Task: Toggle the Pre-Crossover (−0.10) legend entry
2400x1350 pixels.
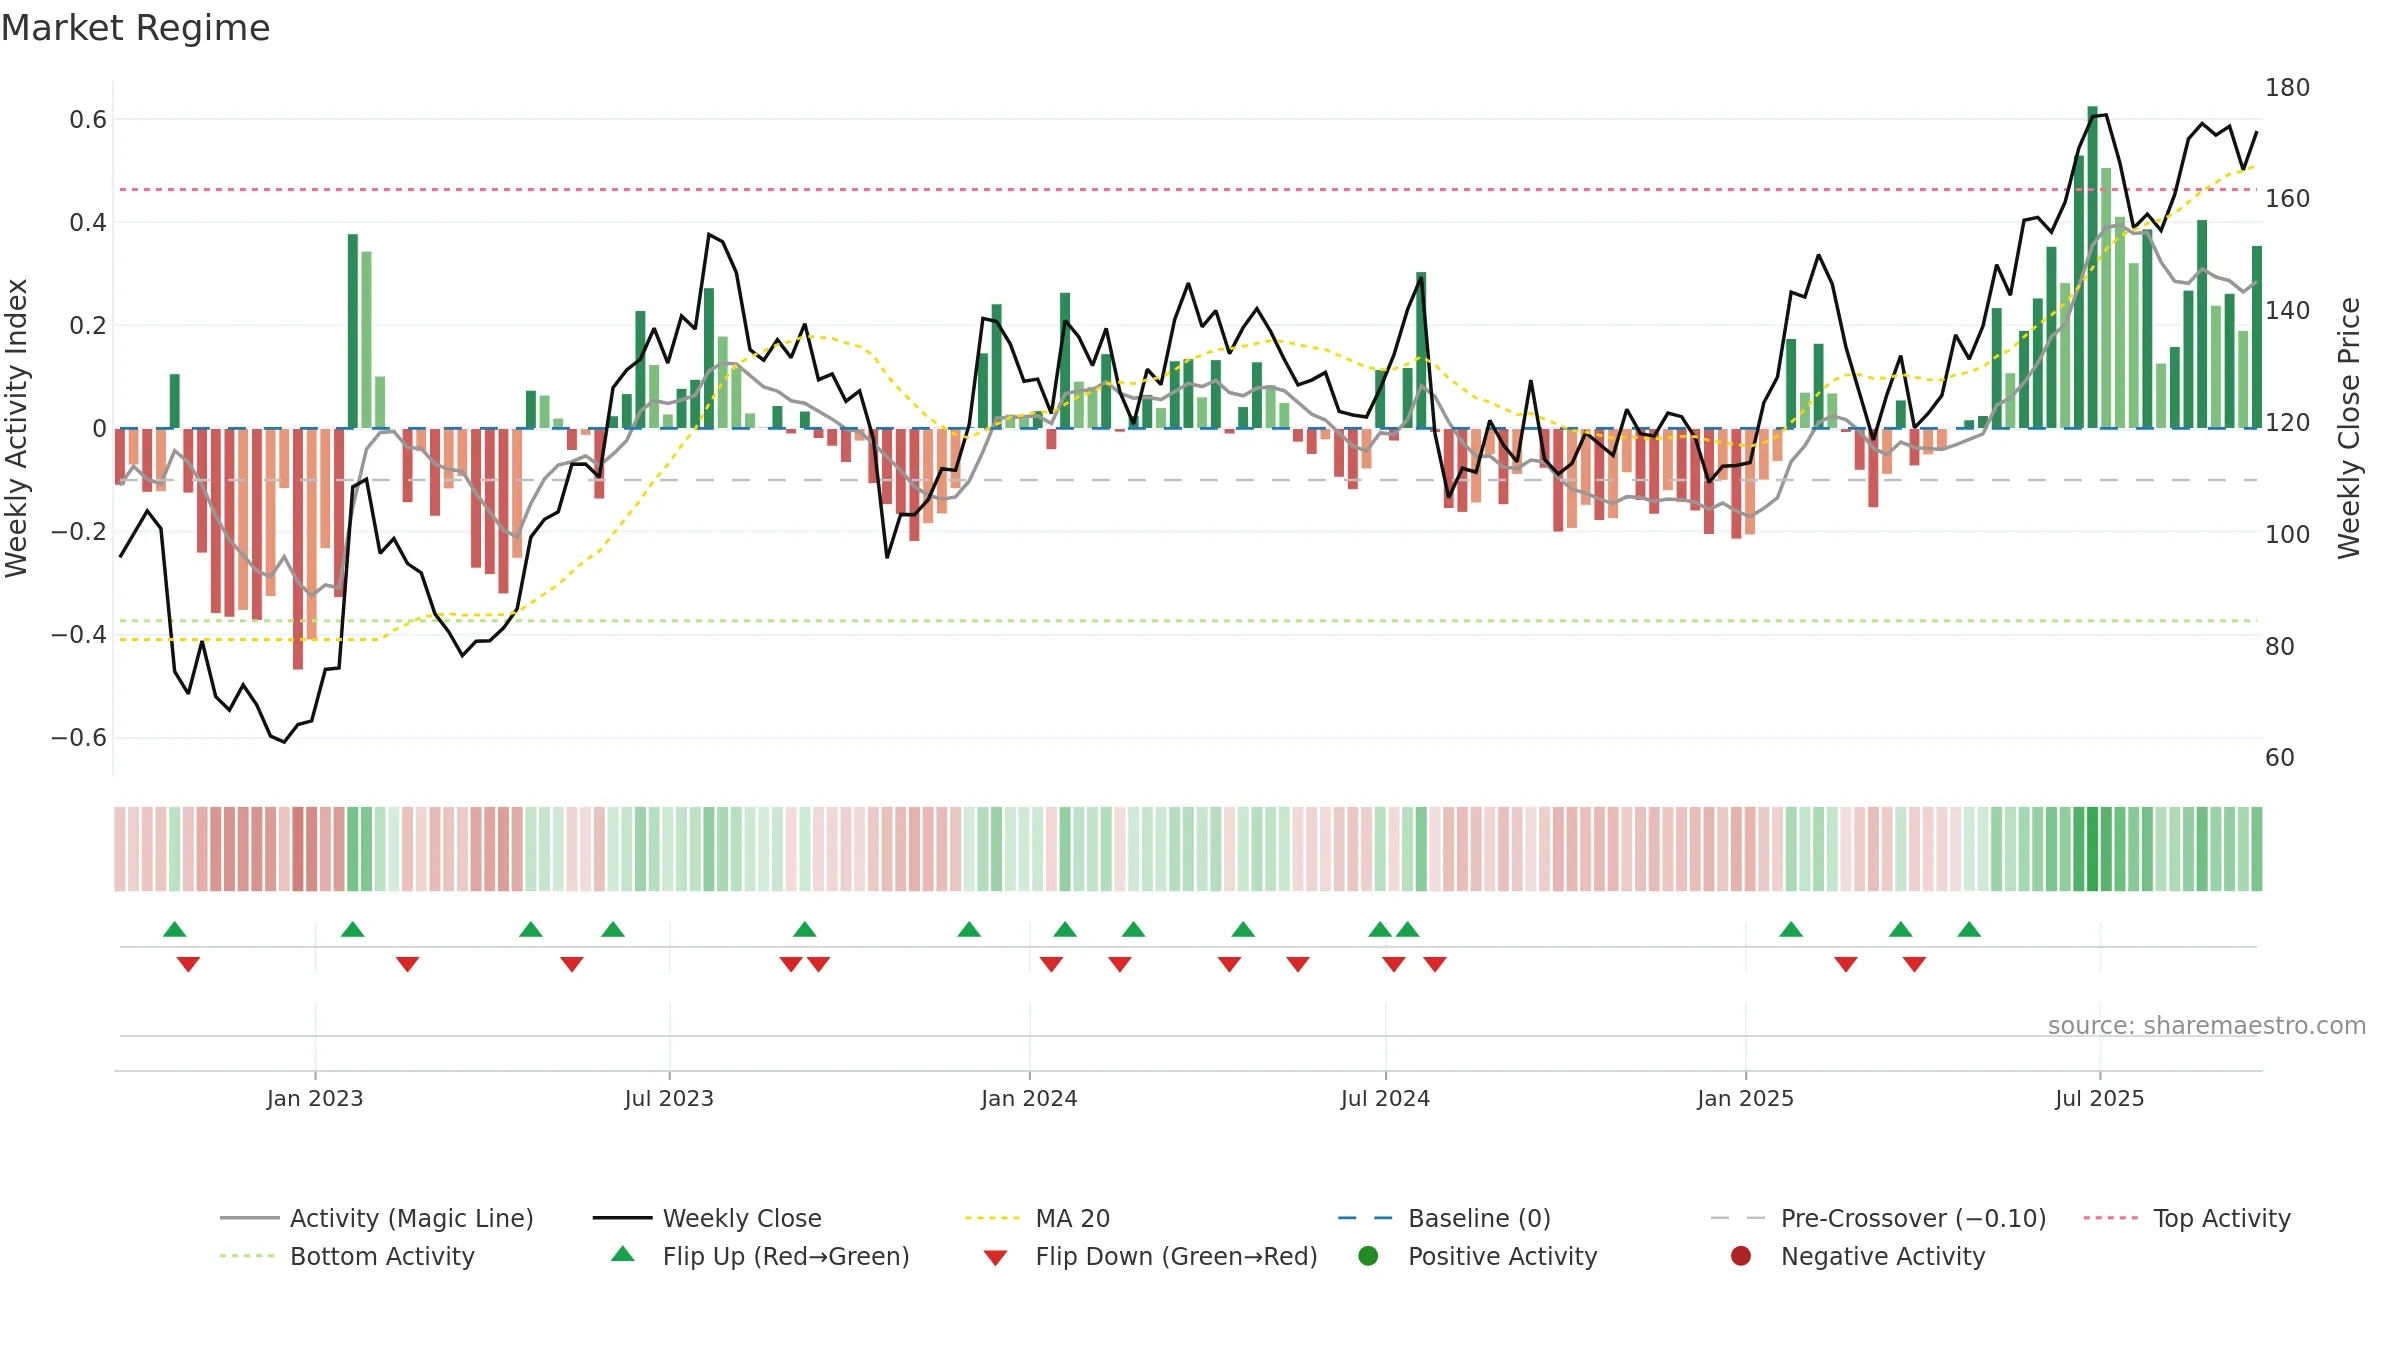Action: click(x=1879, y=1218)
